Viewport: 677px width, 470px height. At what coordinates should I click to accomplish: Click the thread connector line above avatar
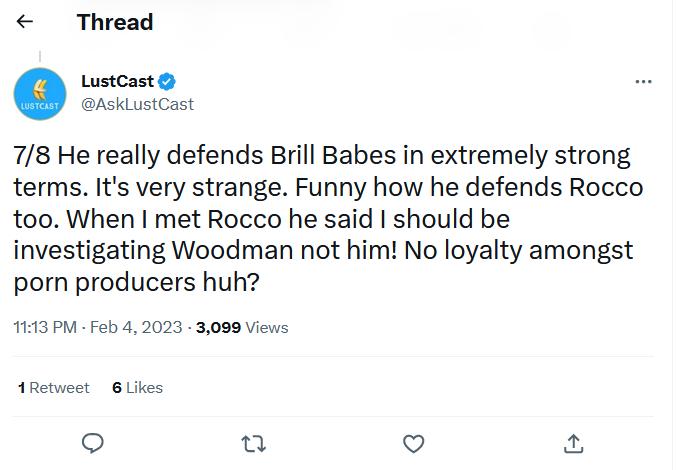(x=40, y=57)
